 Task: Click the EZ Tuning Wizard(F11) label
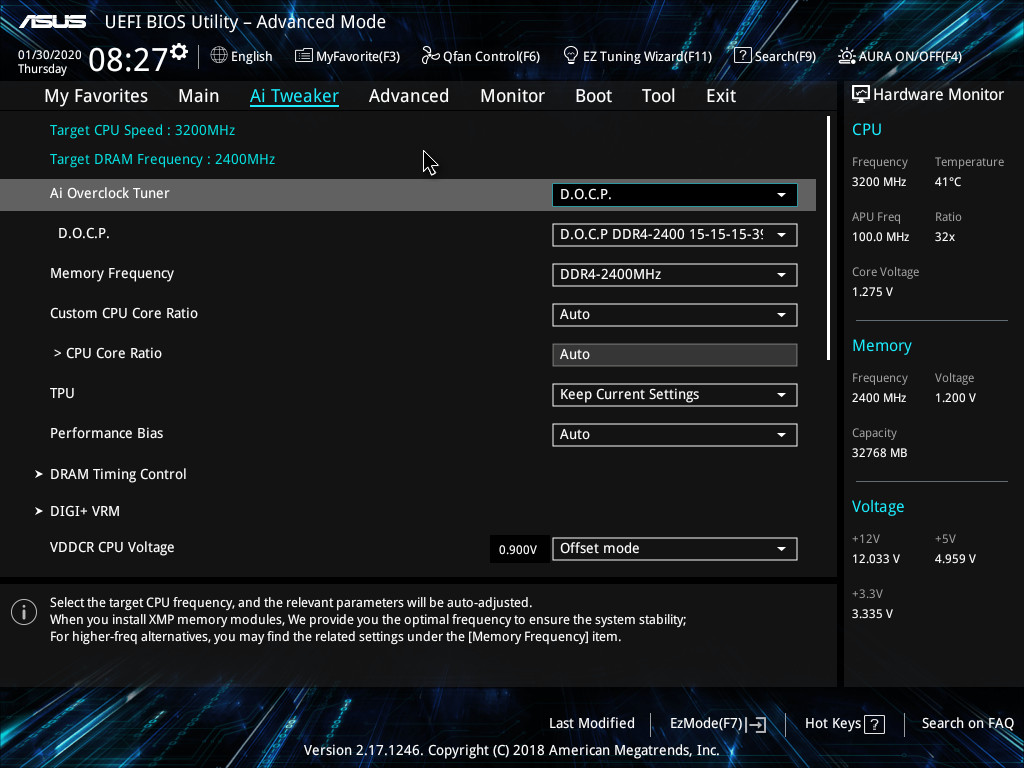[647, 56]
